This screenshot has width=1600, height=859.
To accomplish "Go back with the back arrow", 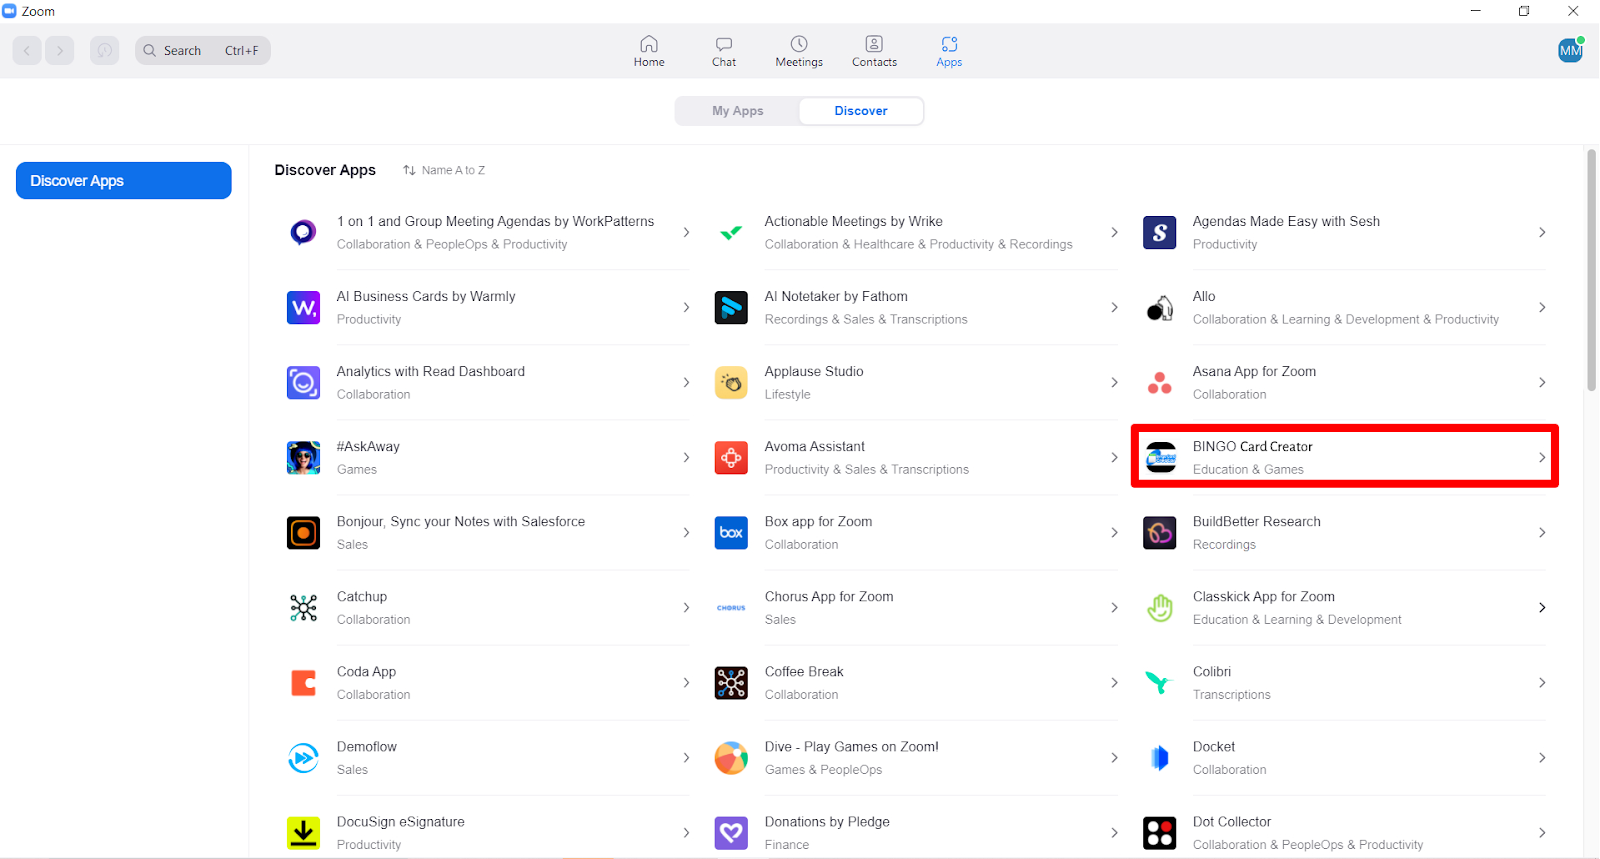I will coord(27,51).
